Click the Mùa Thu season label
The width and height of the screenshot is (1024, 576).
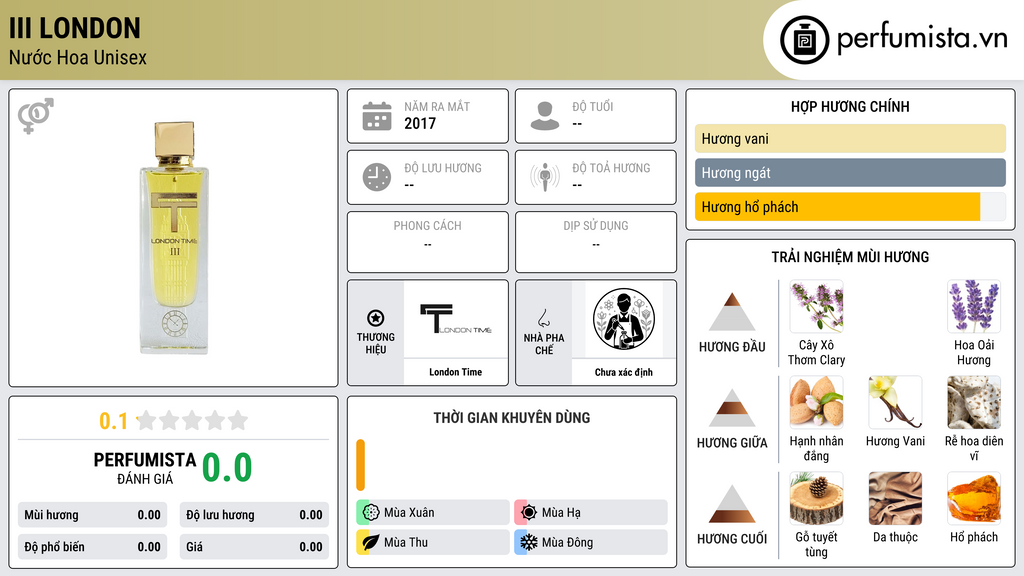click(x=406, y=542)
